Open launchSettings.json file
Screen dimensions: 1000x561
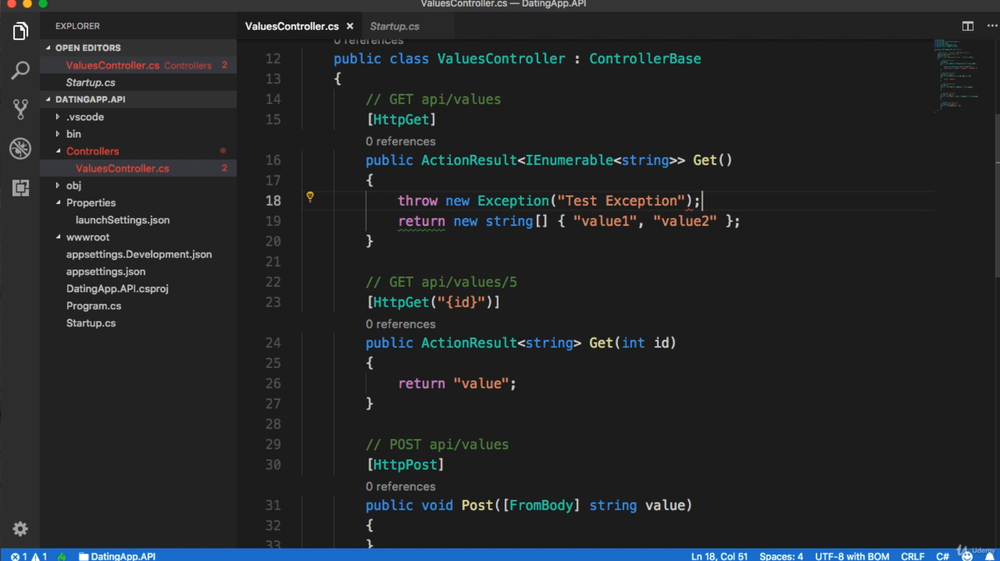(138, 220)
